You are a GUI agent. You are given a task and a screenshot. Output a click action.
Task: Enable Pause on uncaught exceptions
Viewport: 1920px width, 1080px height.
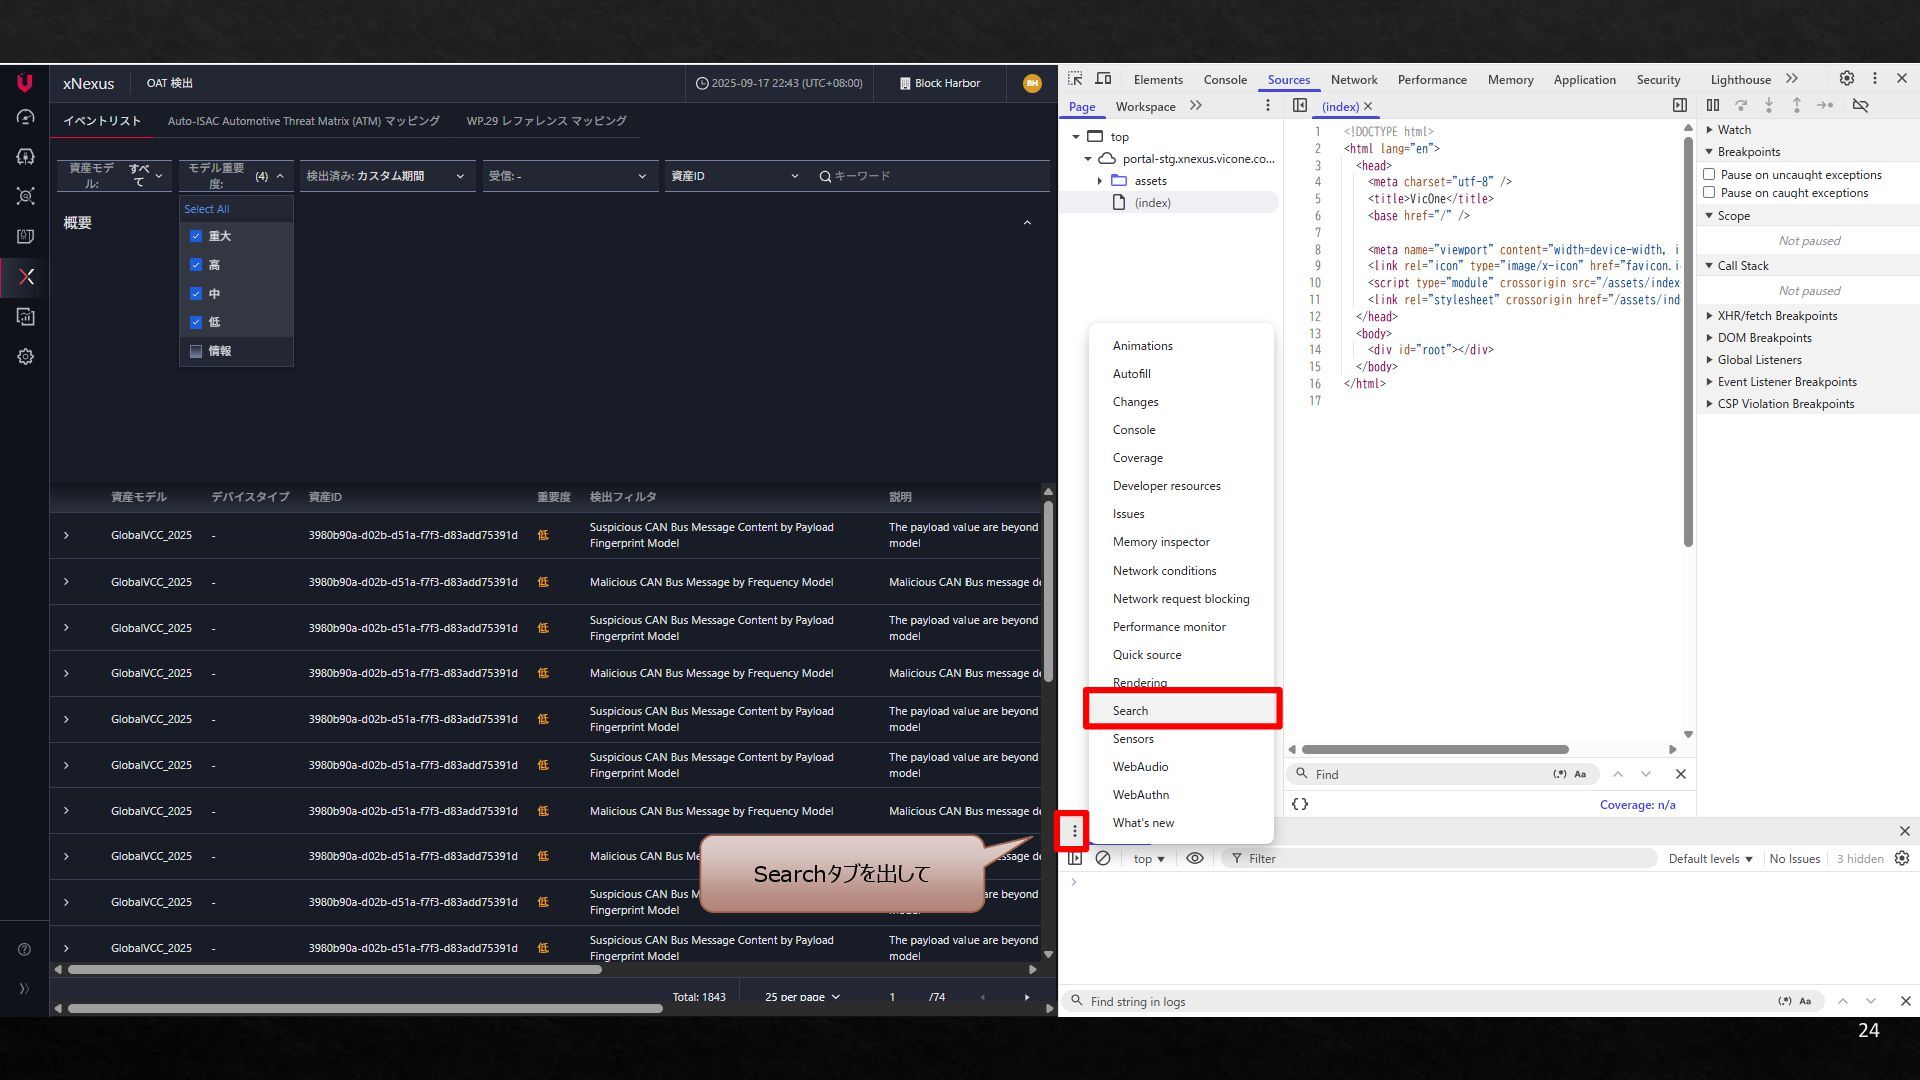pos(1709,174)
